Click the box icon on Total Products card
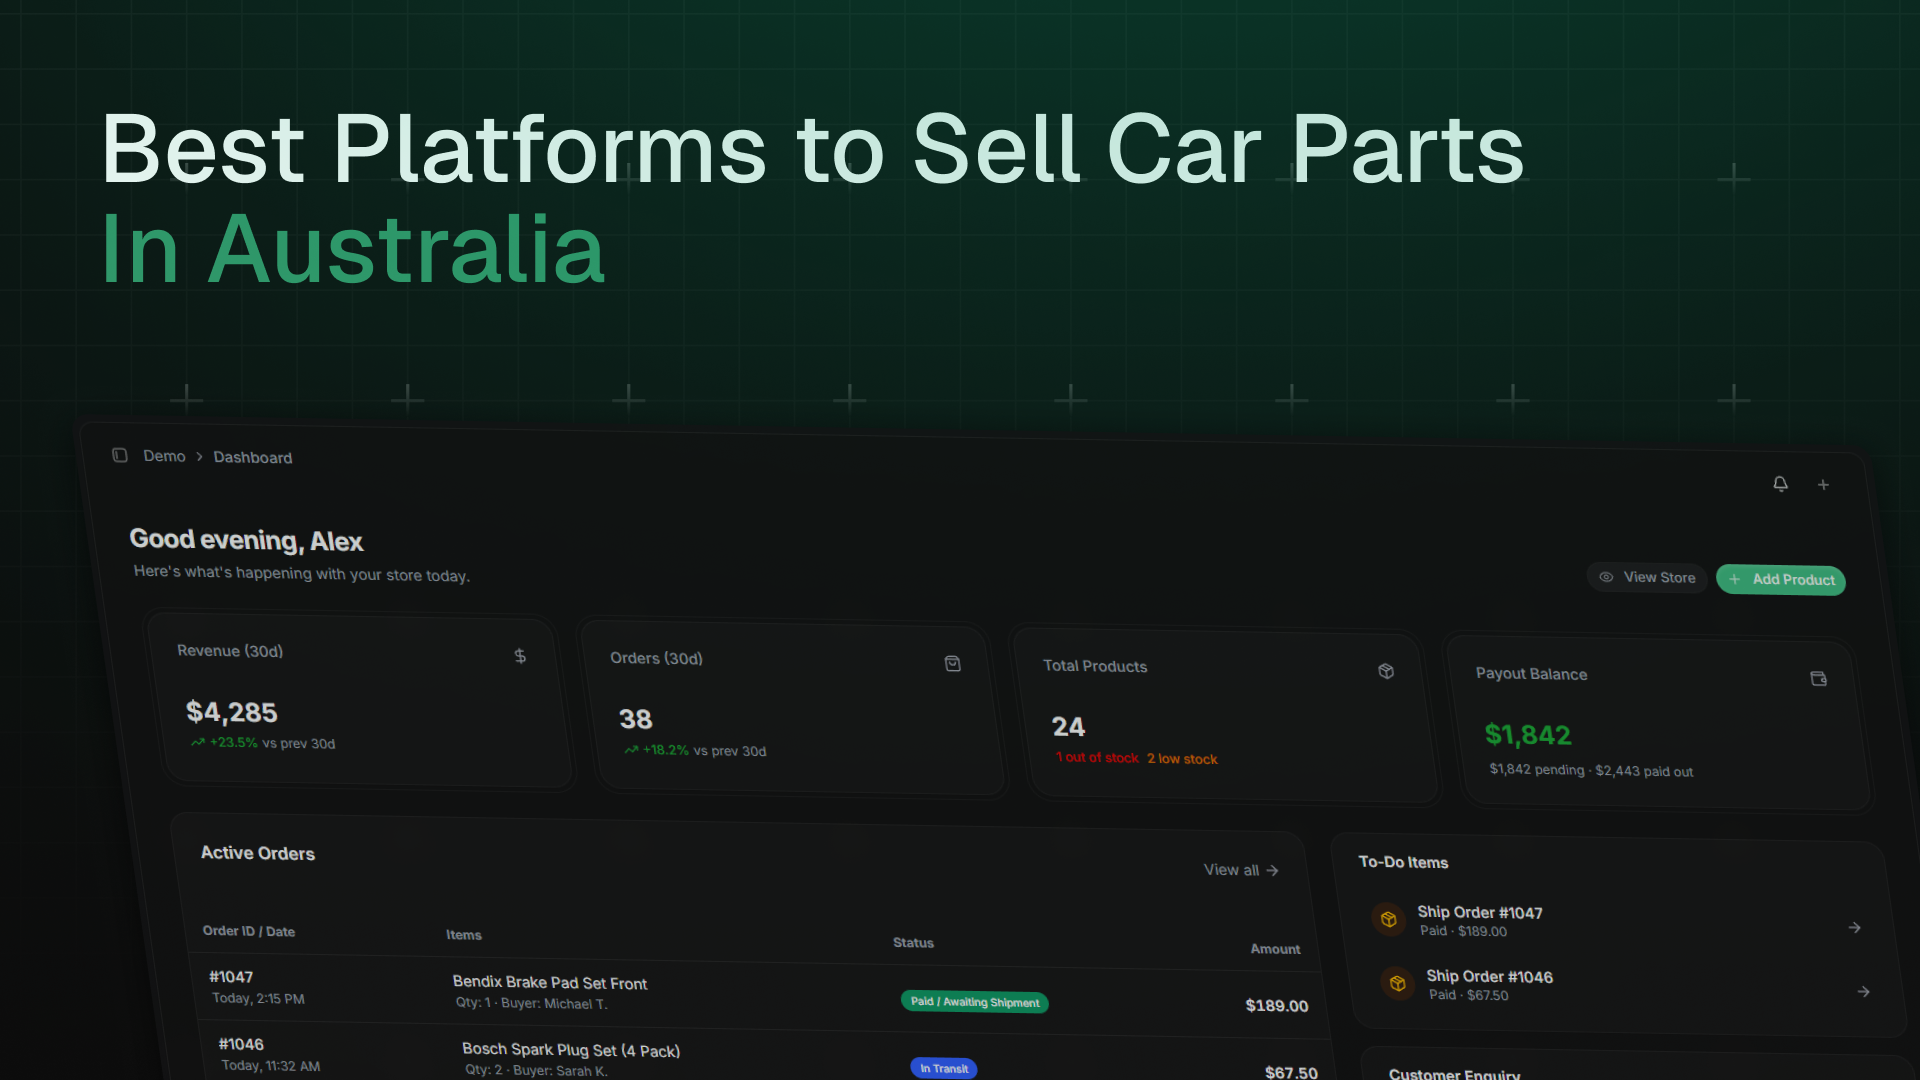The width and height of the screenshot is (1920, 1080). point(1386,671)
